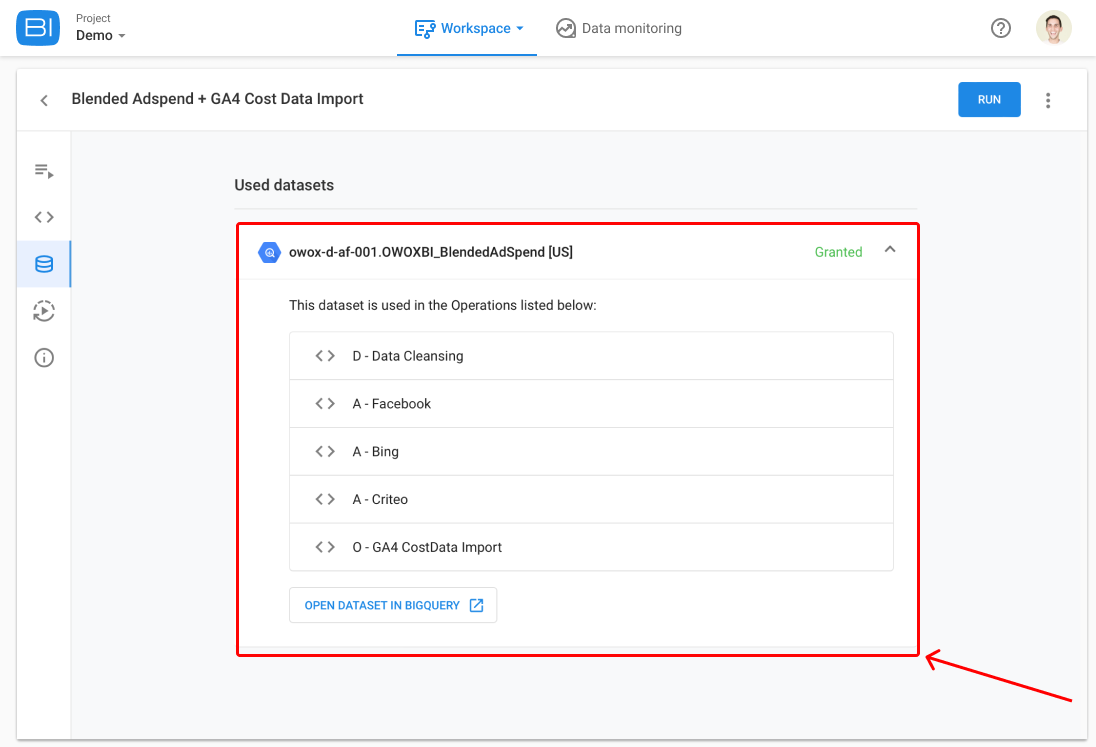Click the Used datasets heading
1096x747 pixels.
pos(284,185)
